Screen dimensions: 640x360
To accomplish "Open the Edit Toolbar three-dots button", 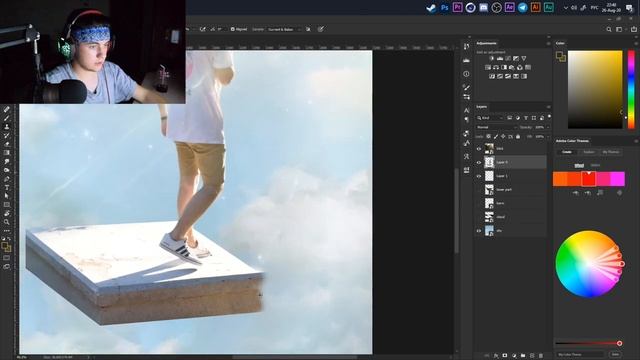I will tap(7, 231).
